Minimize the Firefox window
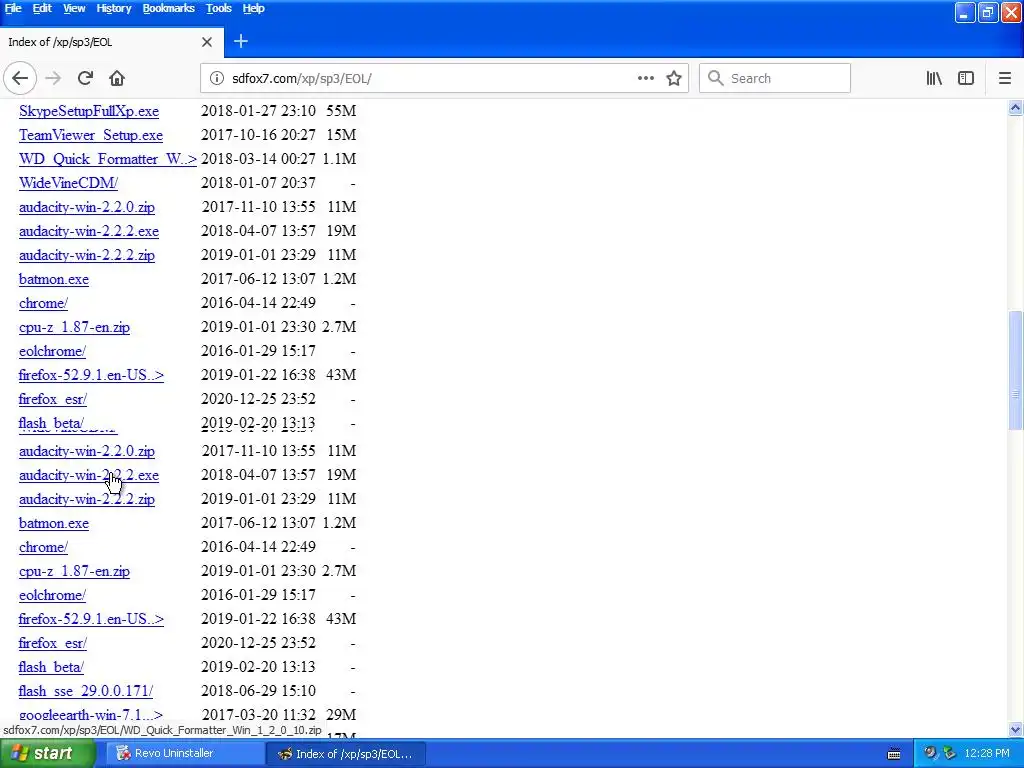Image resolution: width=1024 pixels, height=768 pixels. 965,12
